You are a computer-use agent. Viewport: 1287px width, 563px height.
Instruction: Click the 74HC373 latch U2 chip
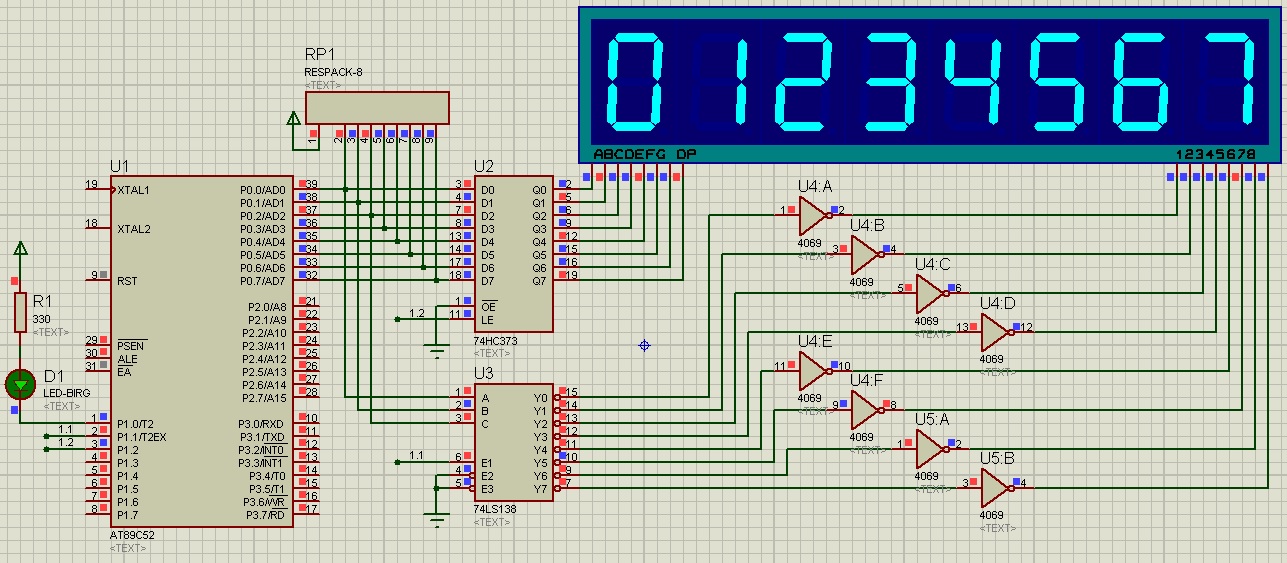click(x=513, y=253)
